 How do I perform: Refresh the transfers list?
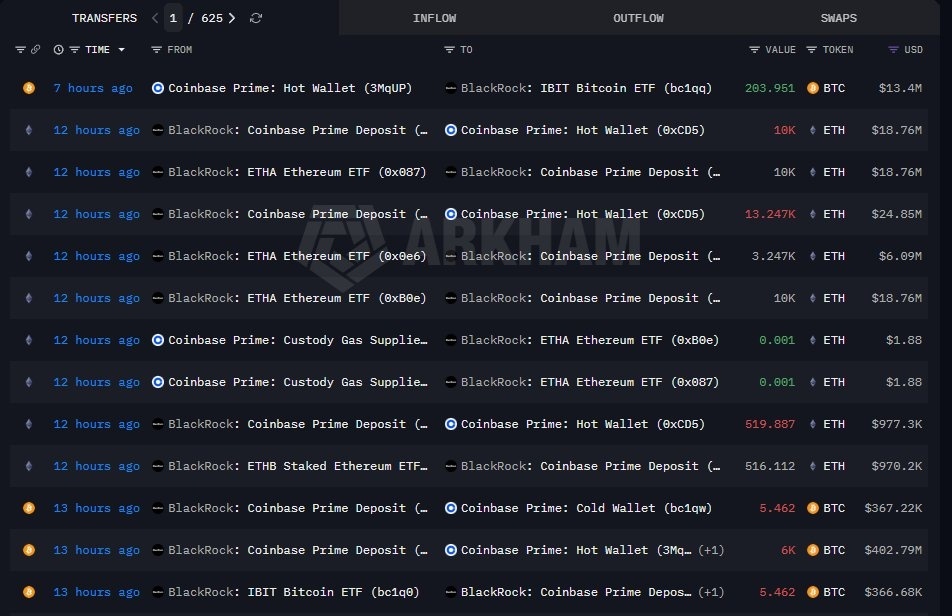(256, 18)
